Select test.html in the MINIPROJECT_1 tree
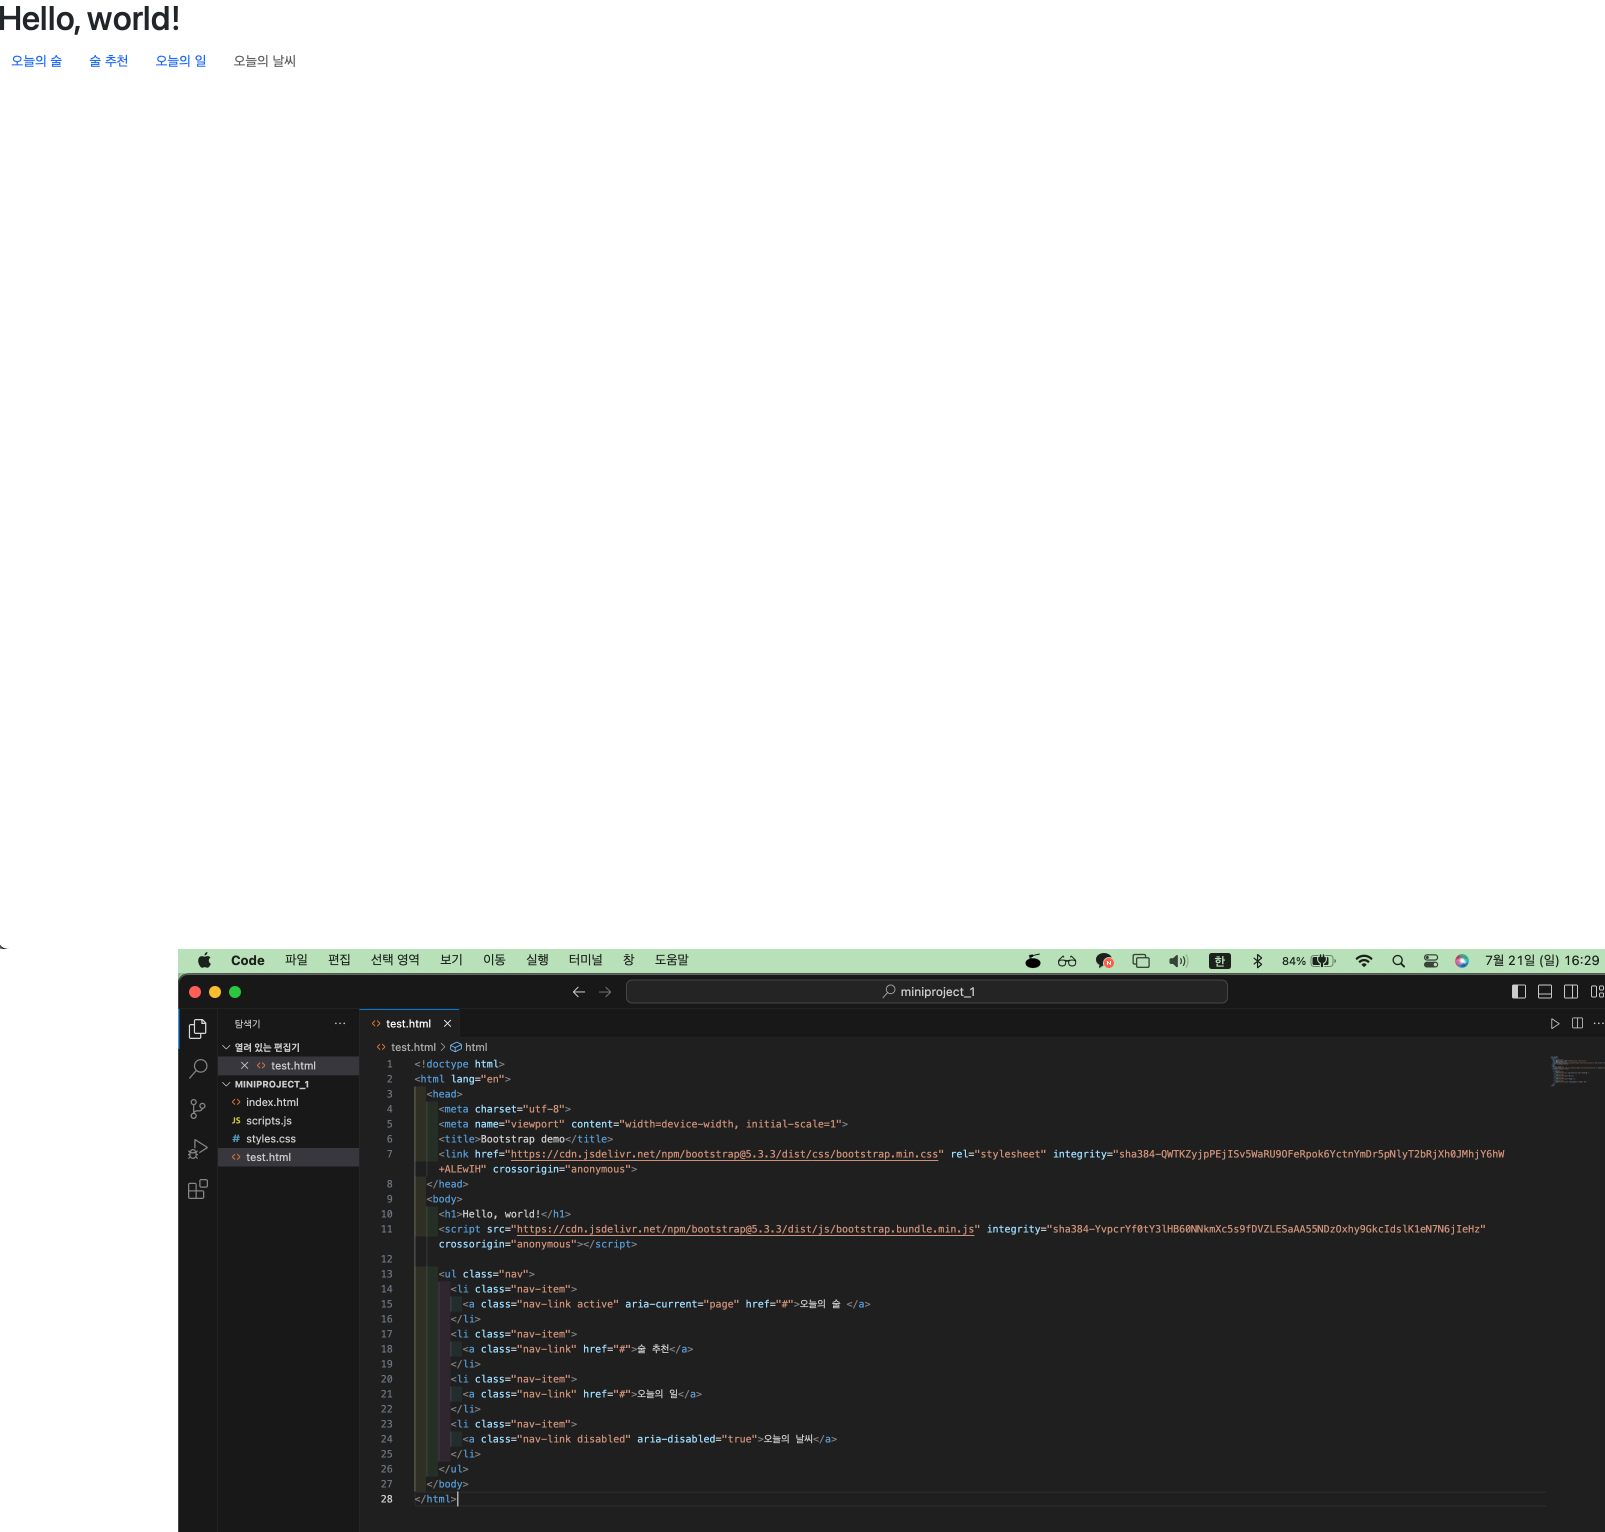Image resolution: width=1605 pixels, height=1532 pixels. pos(289,1157)
